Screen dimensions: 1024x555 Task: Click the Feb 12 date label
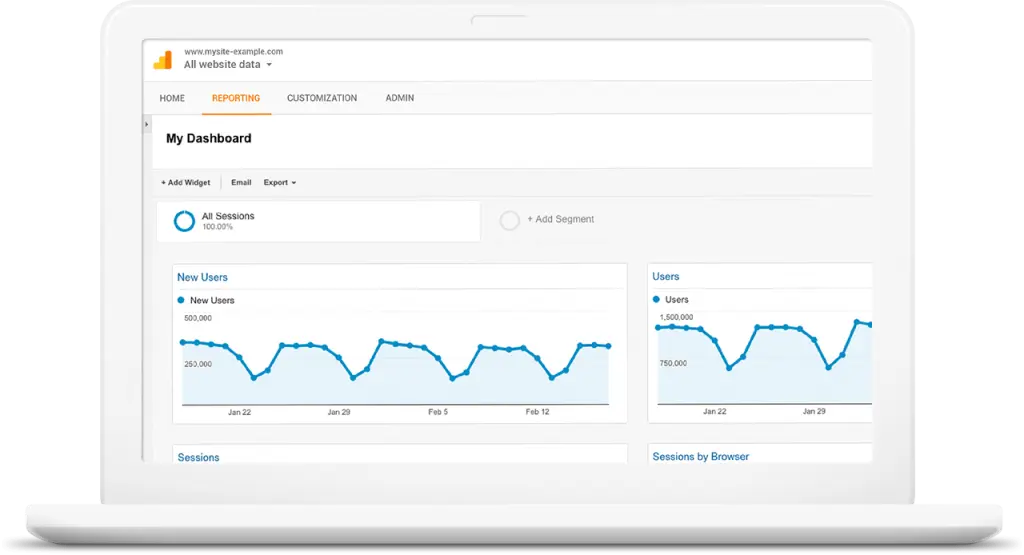(x=537, y=413)
